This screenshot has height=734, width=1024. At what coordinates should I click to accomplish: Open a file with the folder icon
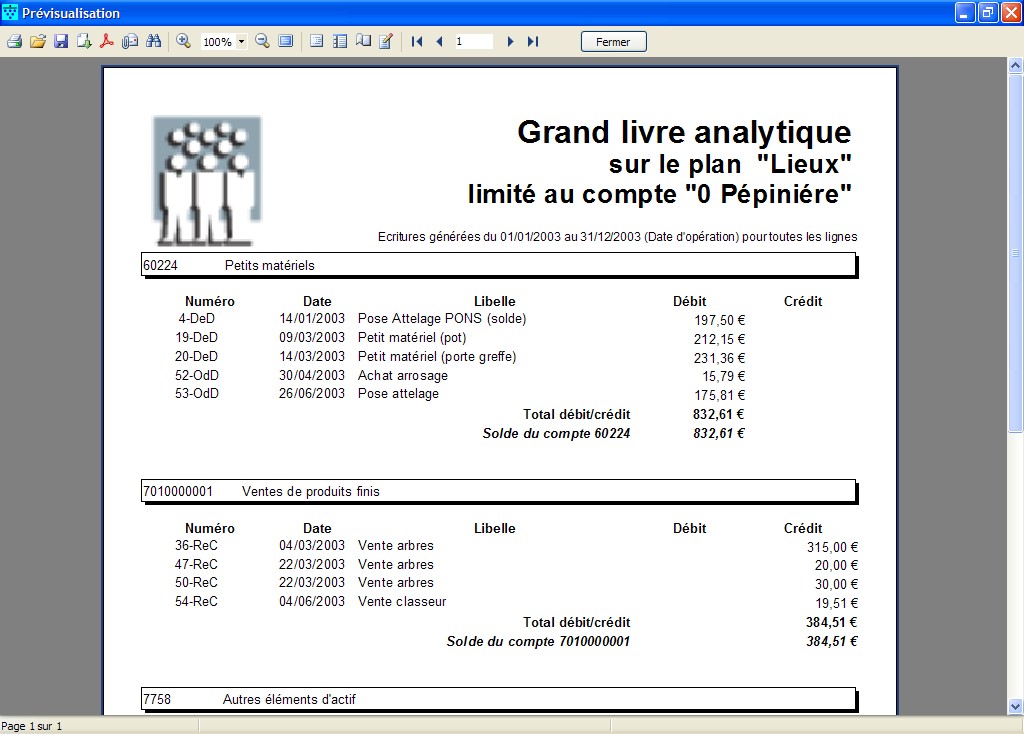(38, 41)
